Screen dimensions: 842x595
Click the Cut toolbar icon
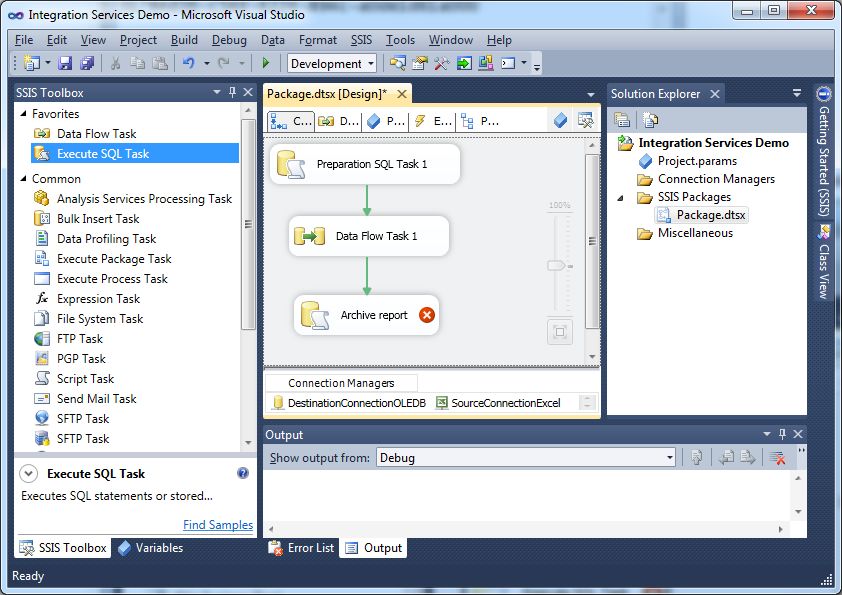115,63
